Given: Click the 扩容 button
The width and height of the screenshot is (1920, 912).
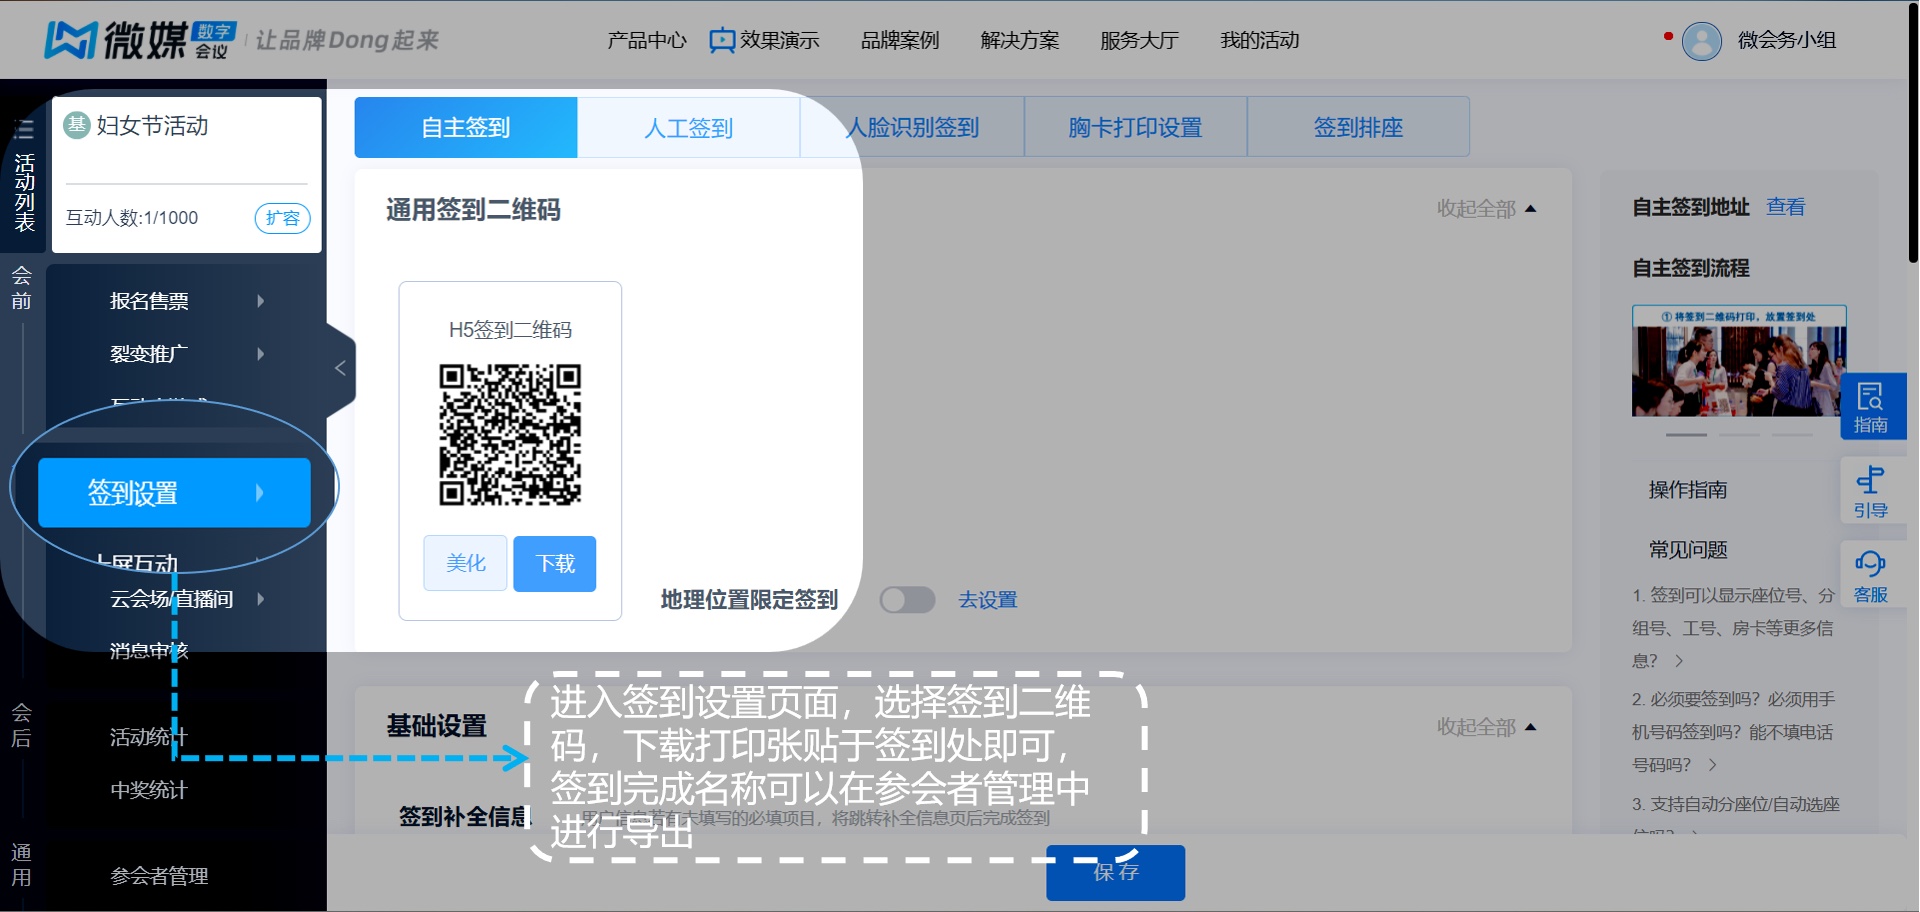Looking at the screenshot, I should [x=283, y=218].
